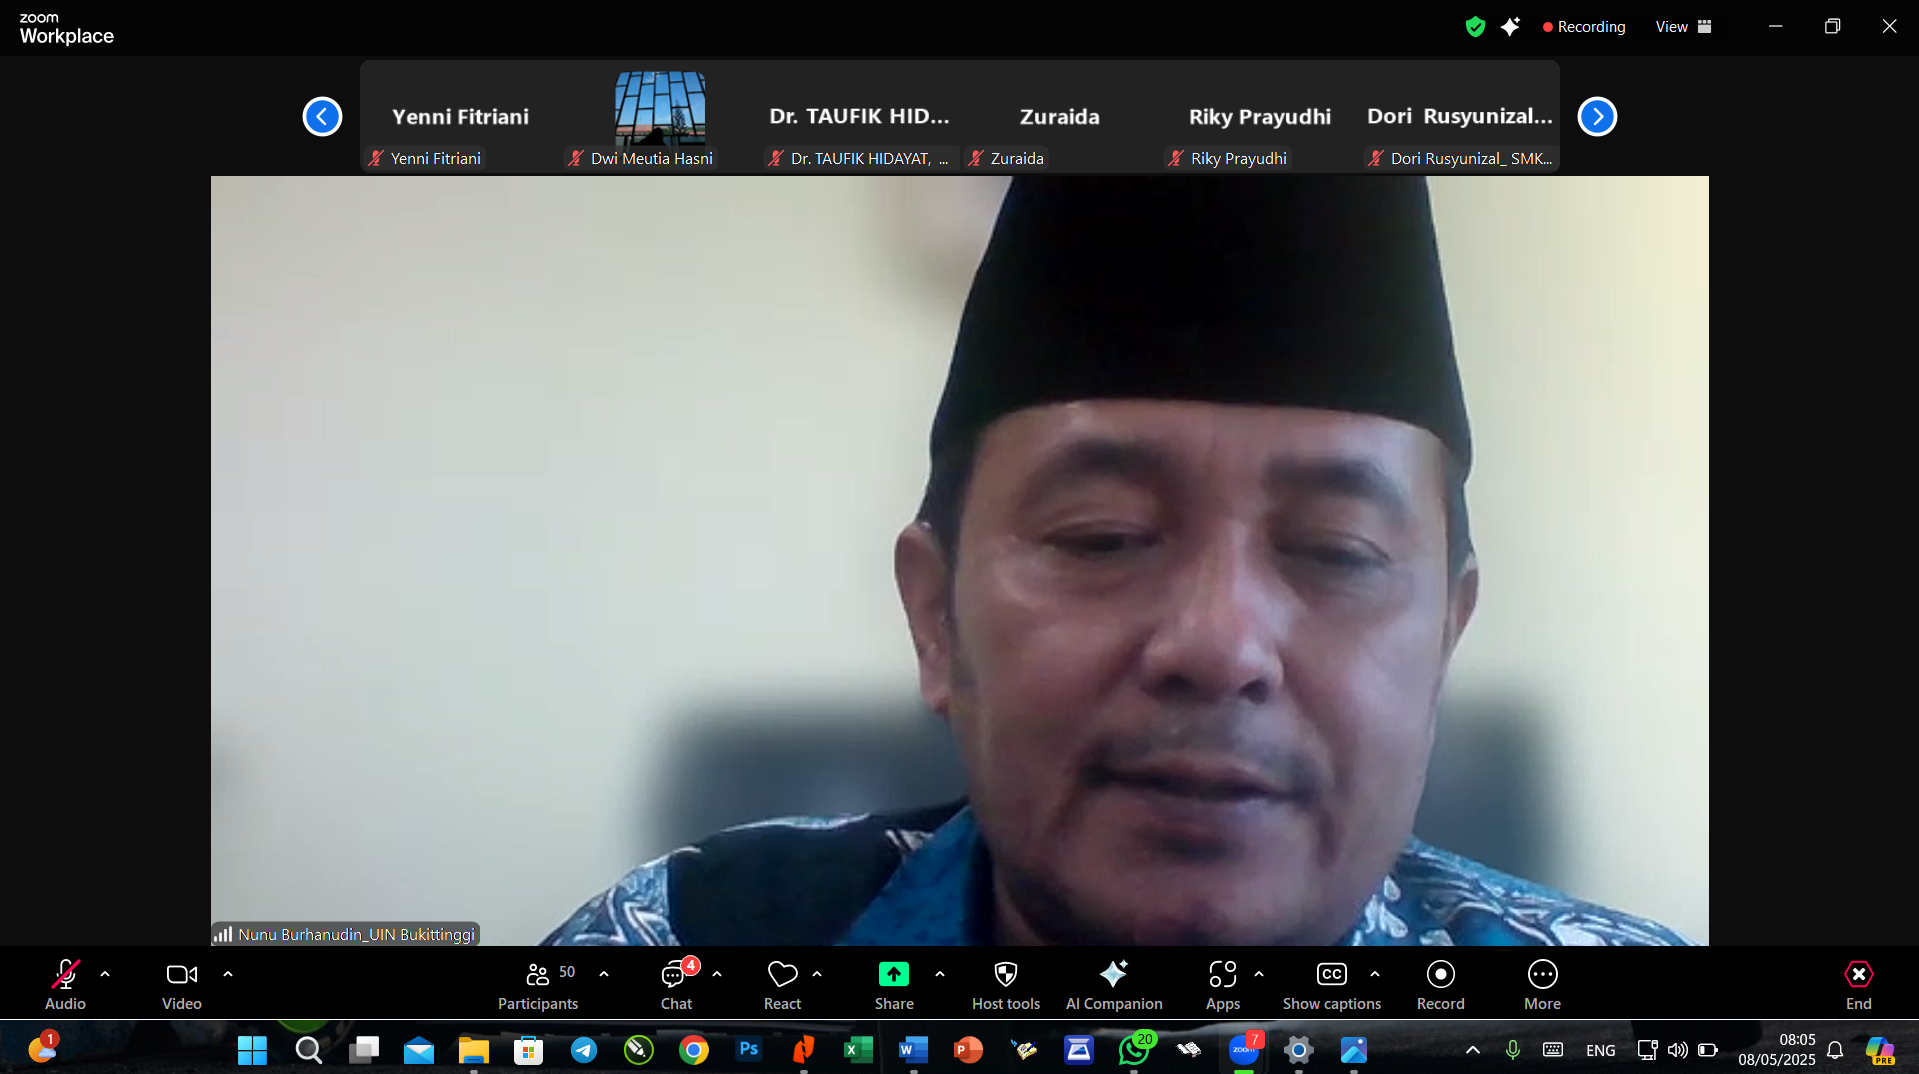Click the red End meeting button
This screenshot has width=1919, height=1074.
[x=1859, y=984]
